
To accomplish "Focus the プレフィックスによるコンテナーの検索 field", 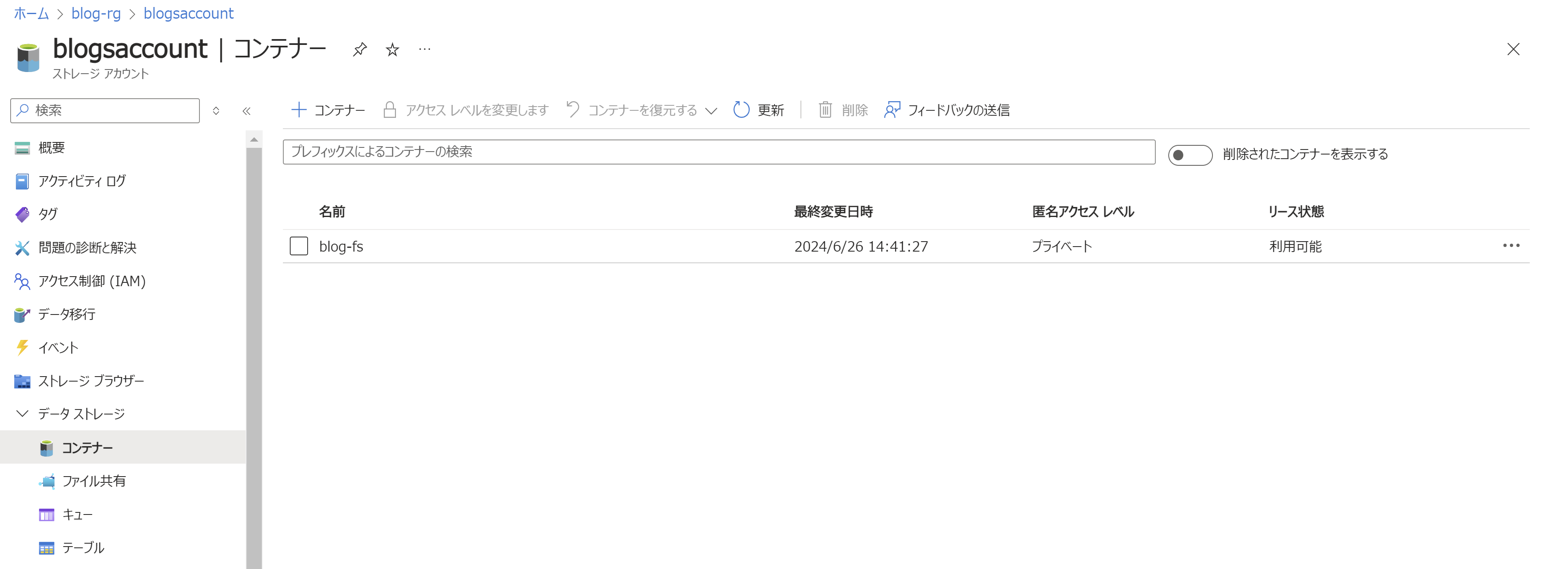I will click(x=719, y=152).
